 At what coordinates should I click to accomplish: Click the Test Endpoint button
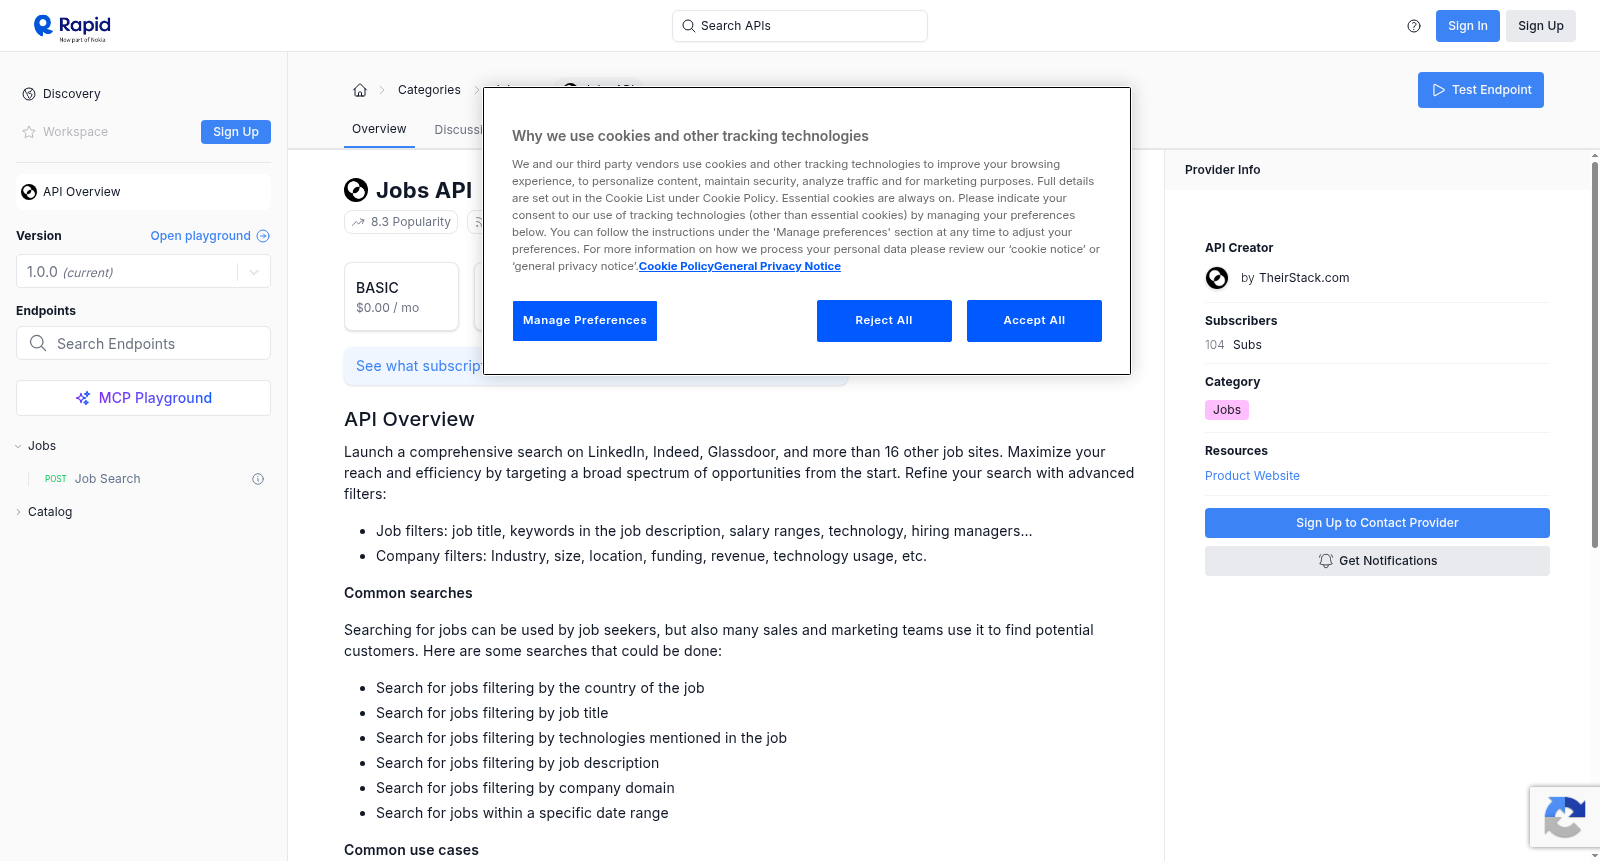pos(1481,90)
